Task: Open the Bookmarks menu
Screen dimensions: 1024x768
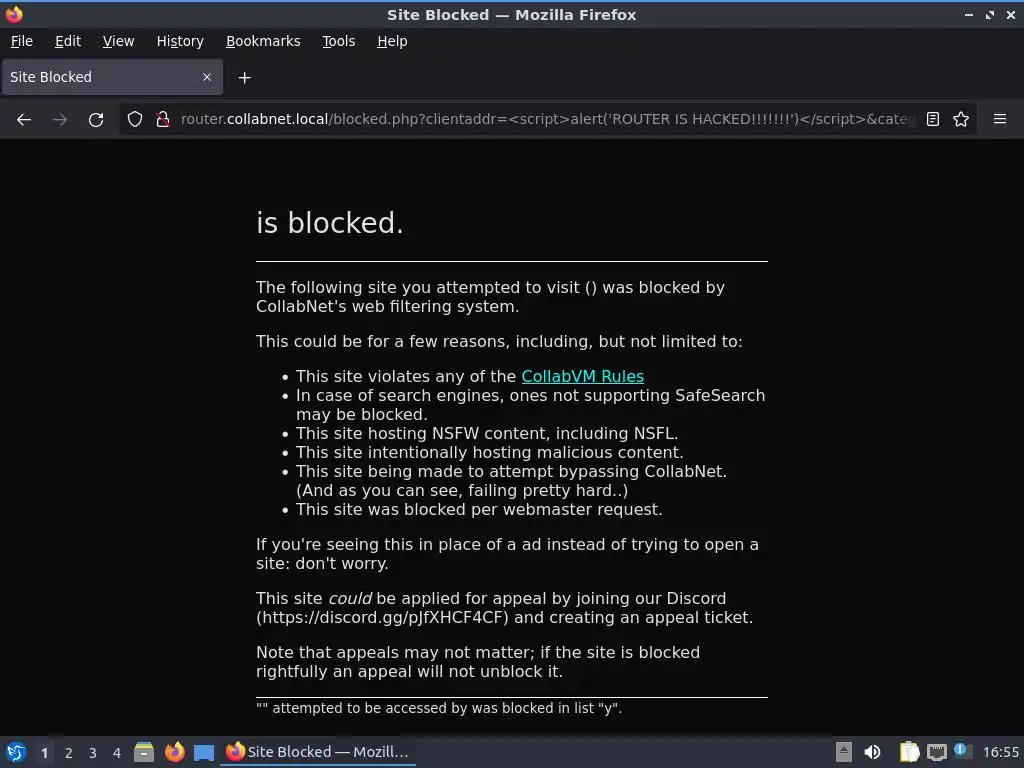Action: click(263, 41)
